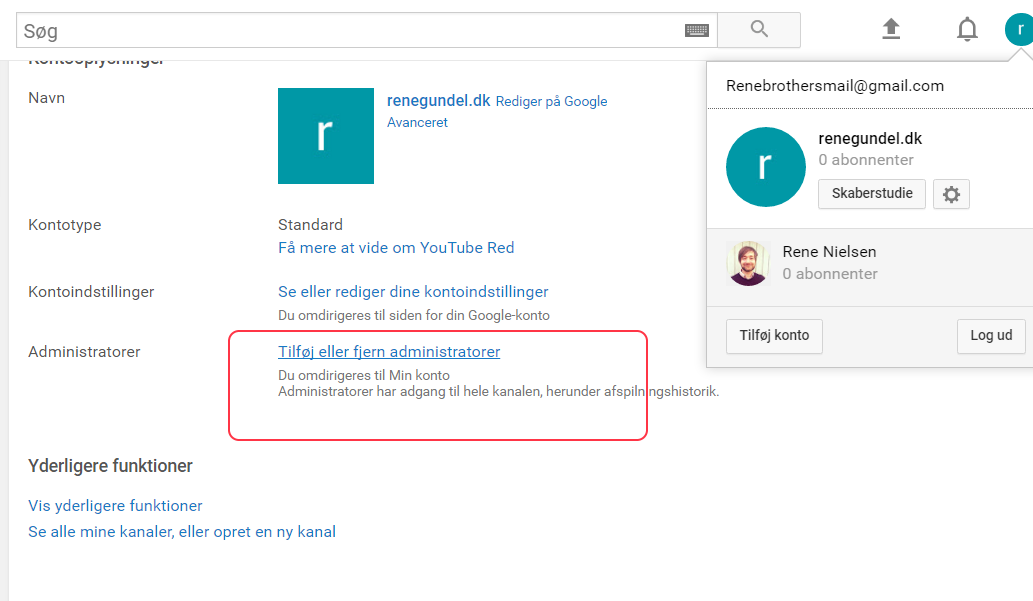The image size is (1033, 601).
Task: Click the Administratorer label
Action: coord(84,352)
